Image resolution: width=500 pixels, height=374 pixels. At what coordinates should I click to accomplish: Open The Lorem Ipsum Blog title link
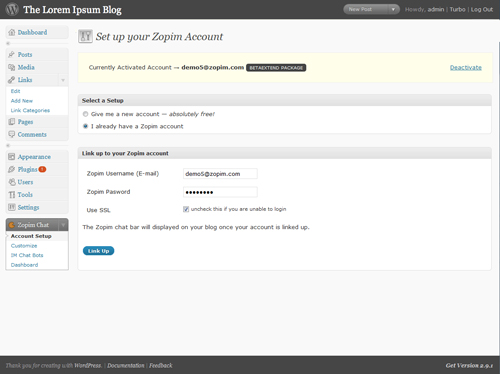tap(72, 10)
